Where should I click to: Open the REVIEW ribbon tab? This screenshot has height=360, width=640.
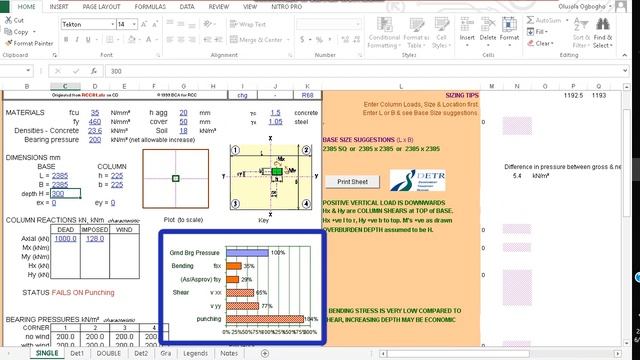(219, 7)
